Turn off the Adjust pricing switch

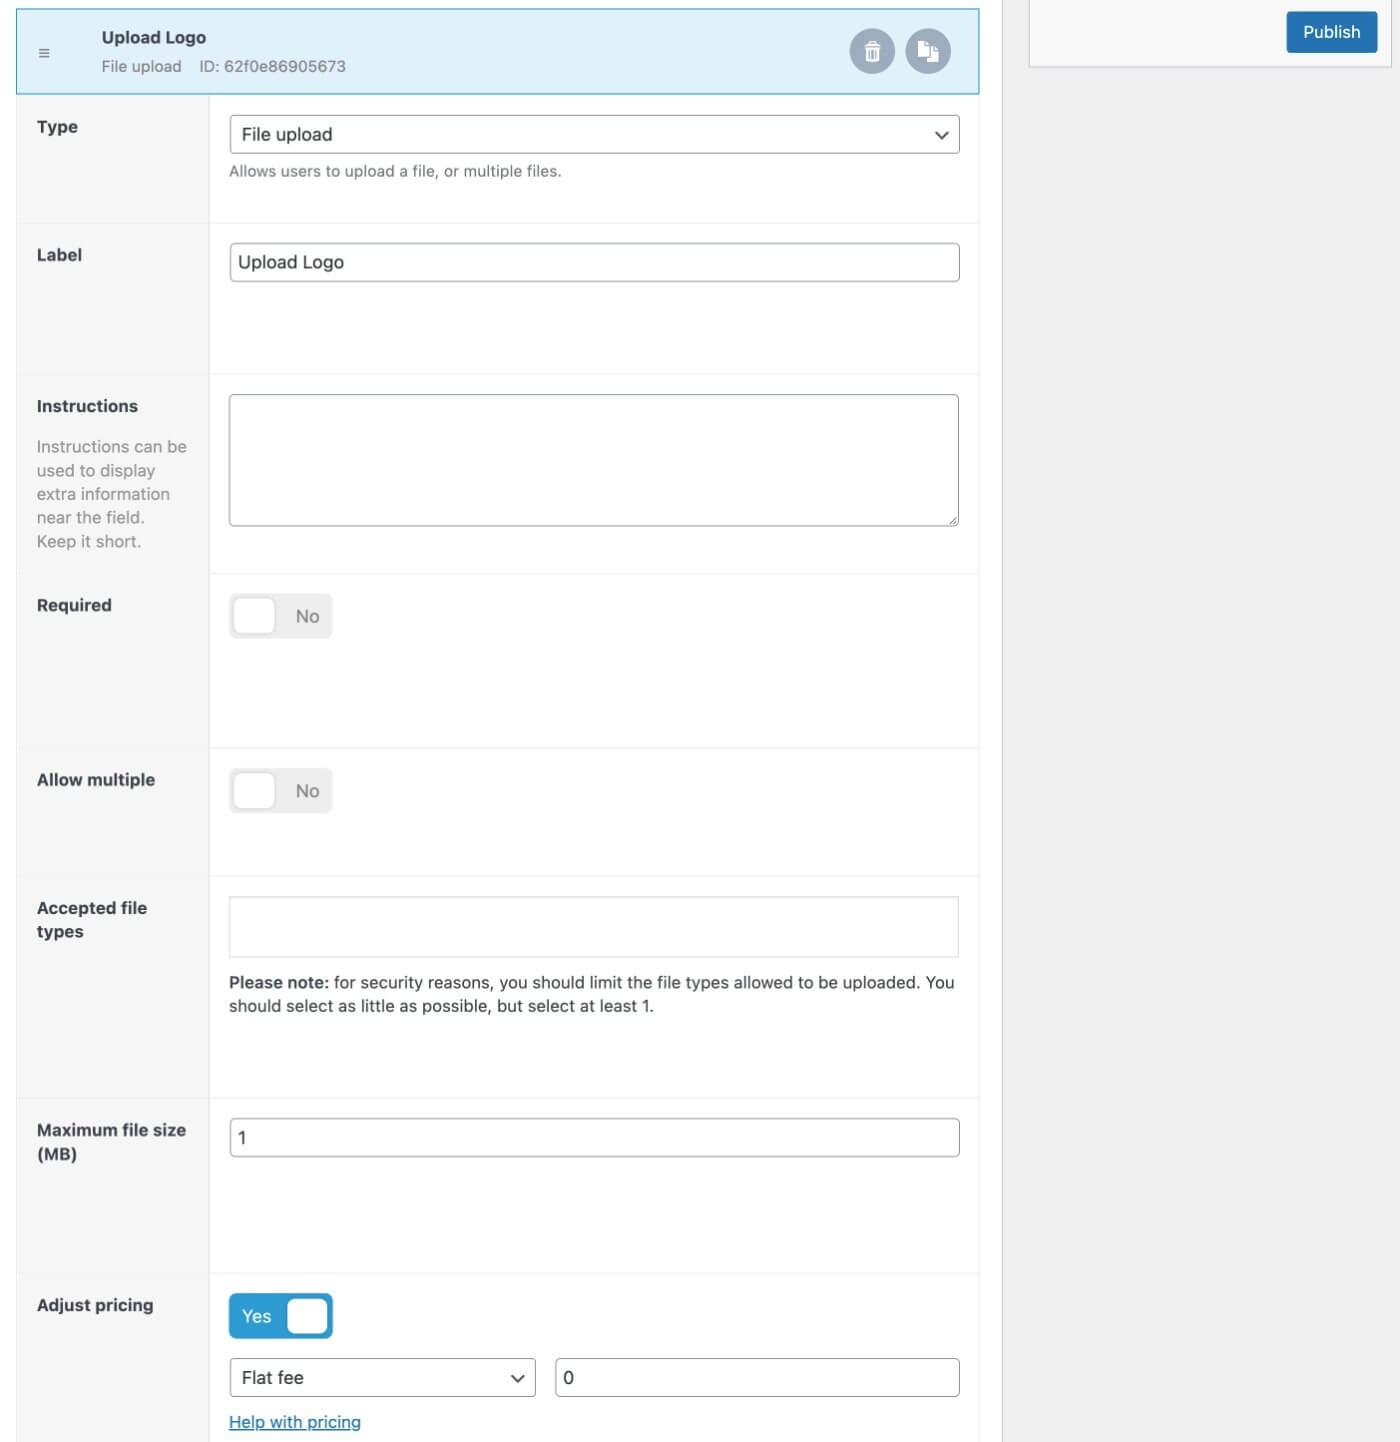[x=281, y=1316]
